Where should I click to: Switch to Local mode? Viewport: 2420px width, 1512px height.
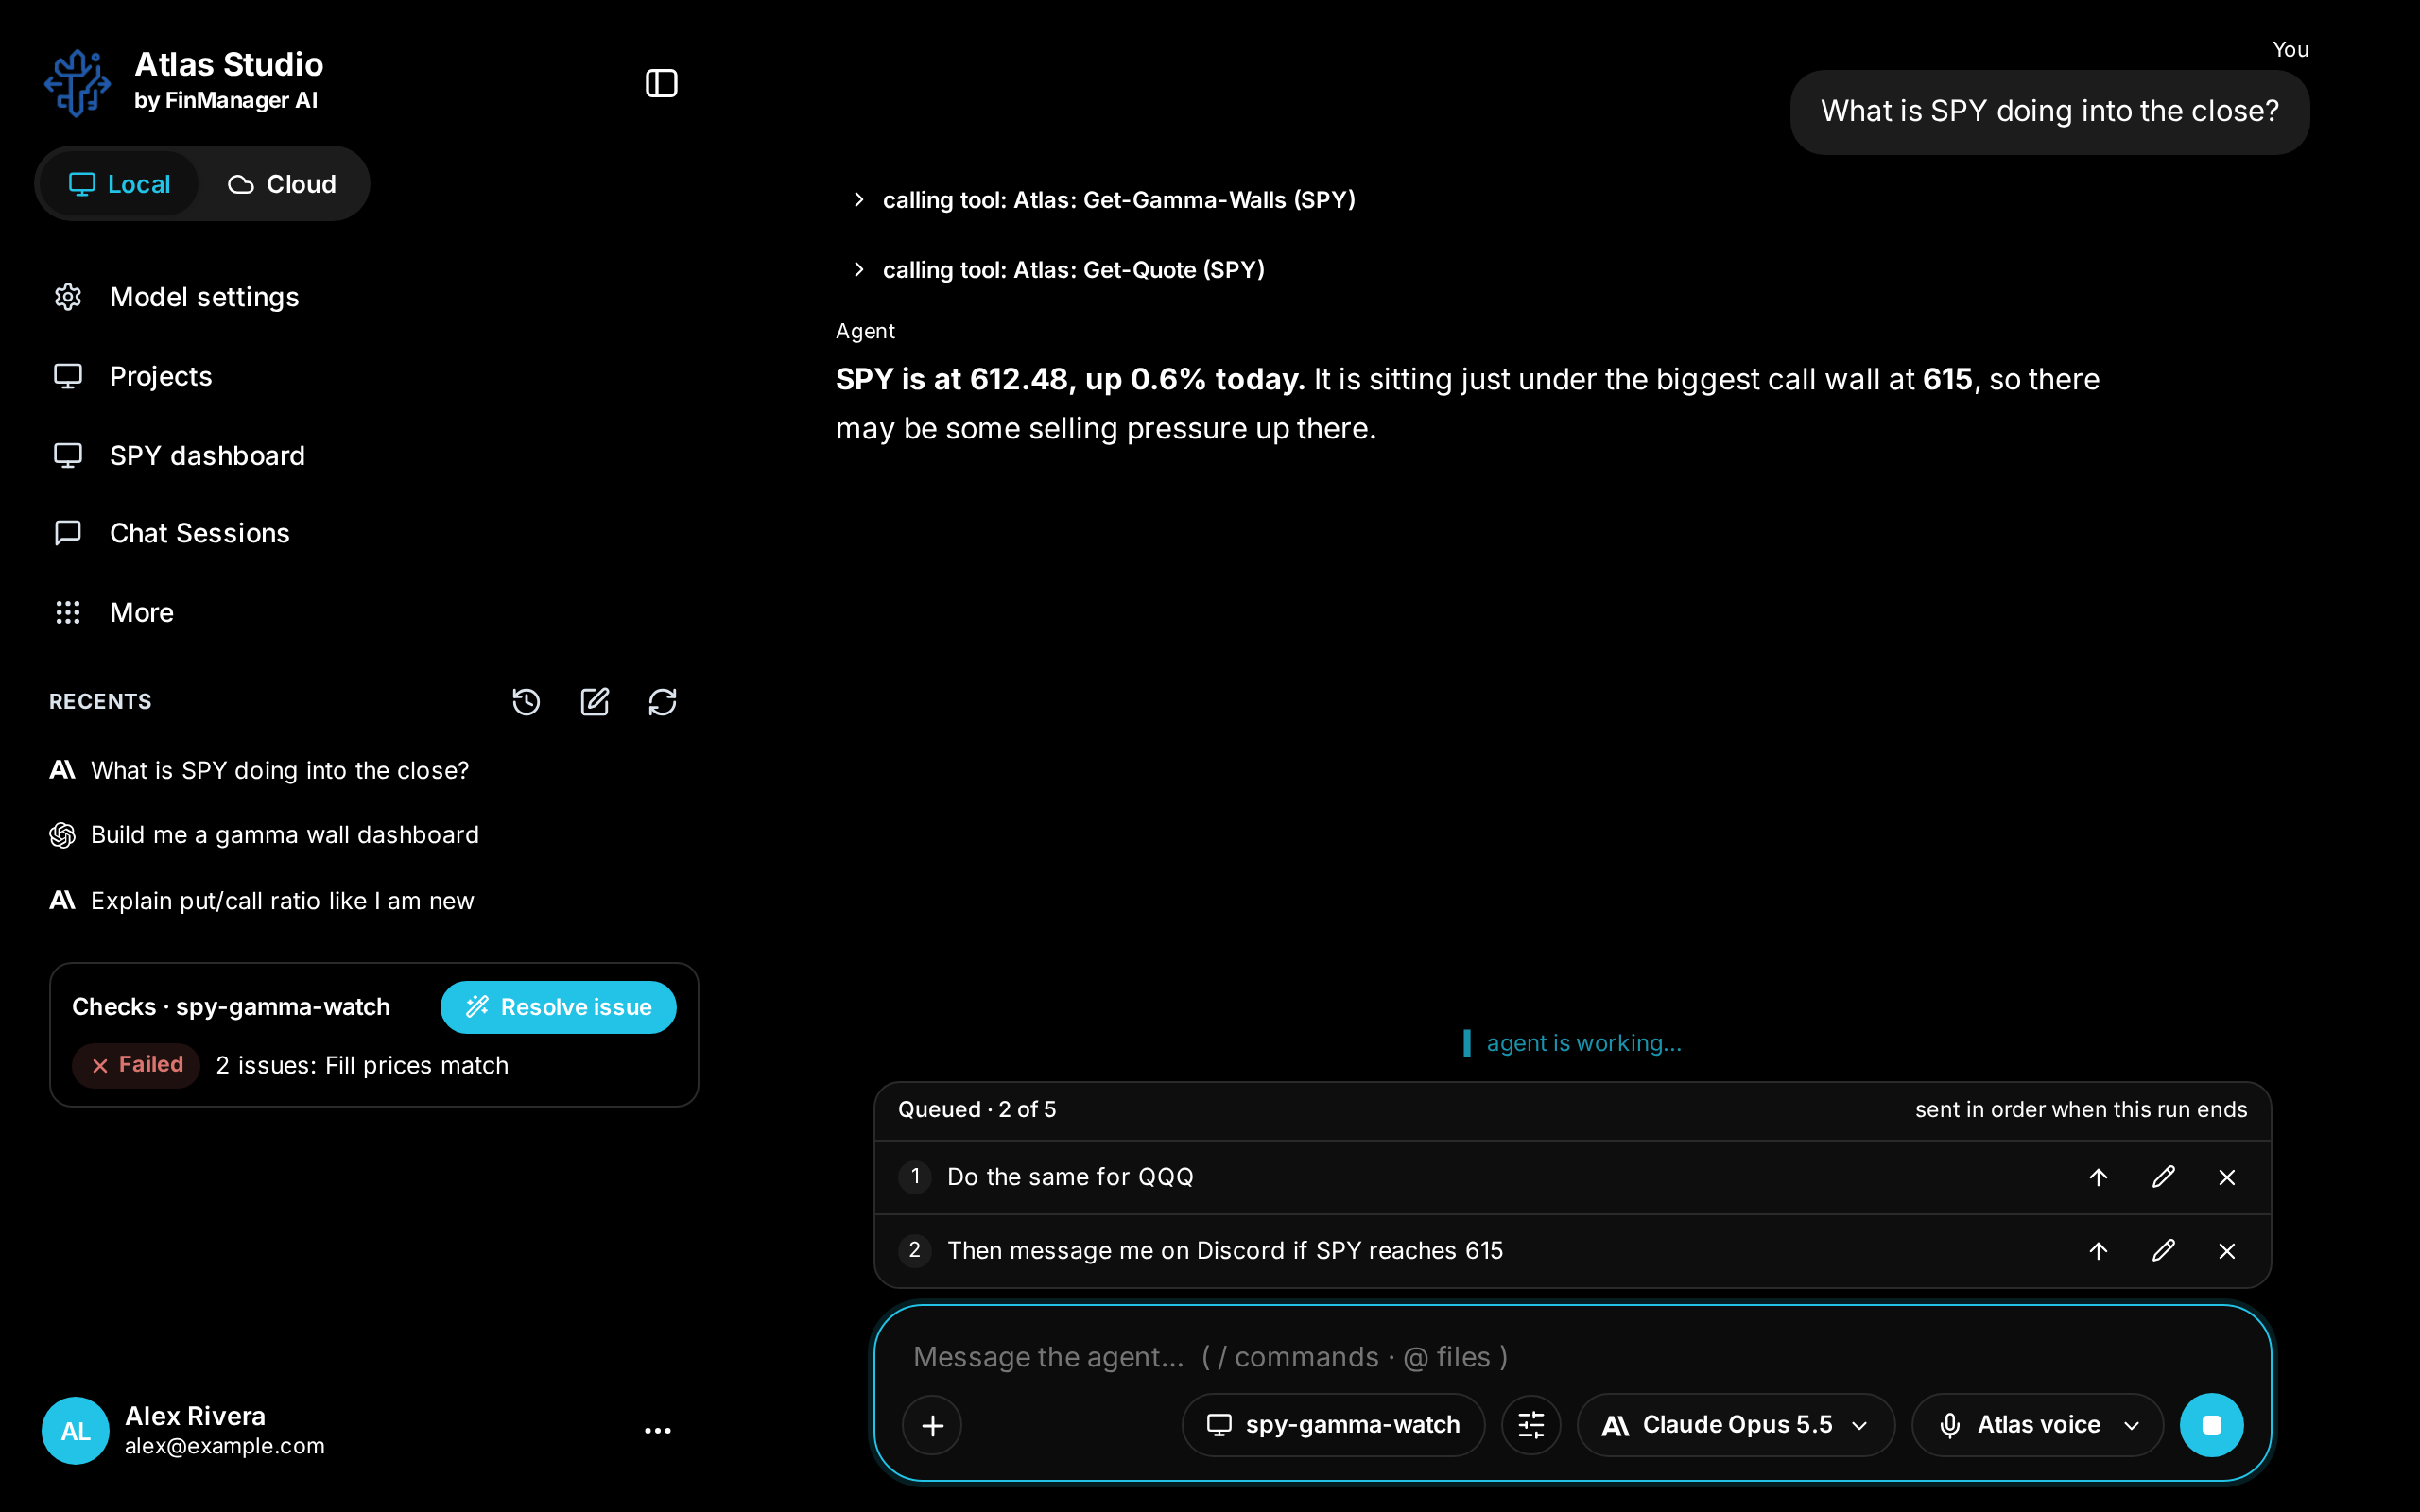(119, 184)
